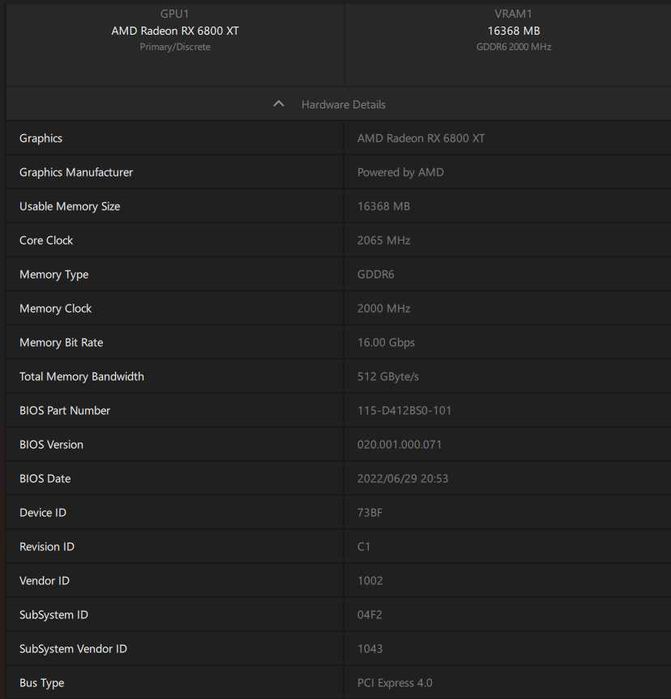Select the GPU1 AMD Radeon RX 6800 XT tile
671x699 pixels.
(x=175, y=31)
